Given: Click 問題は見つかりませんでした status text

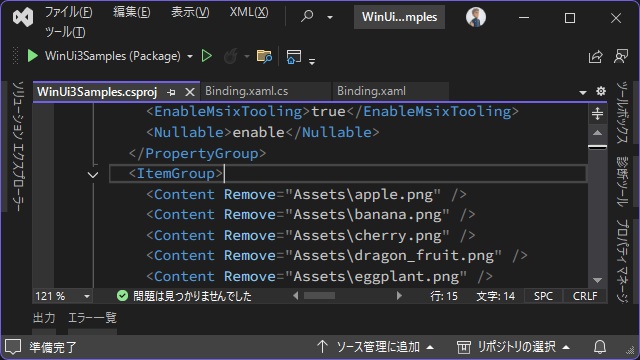Looking at the screenshot, I should (192, 296).
